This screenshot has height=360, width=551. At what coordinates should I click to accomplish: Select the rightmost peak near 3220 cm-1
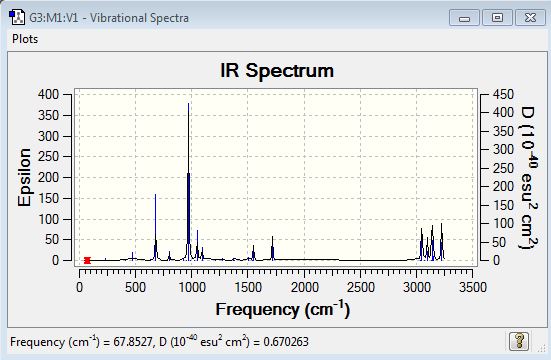pyautogui.click(x=442, y=242)
